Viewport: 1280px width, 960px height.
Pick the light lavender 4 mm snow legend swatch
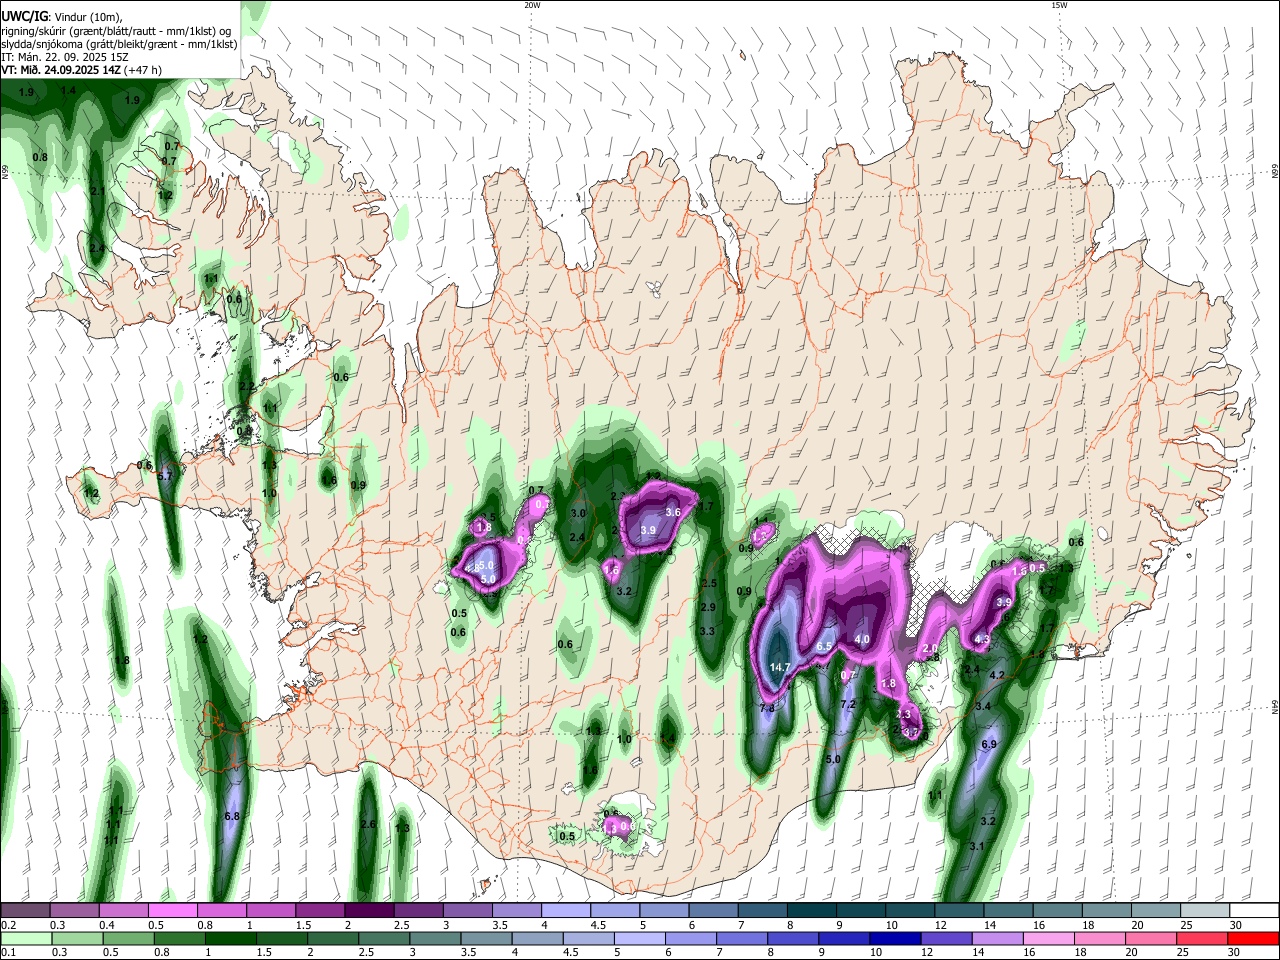click(x=566, y=911)
